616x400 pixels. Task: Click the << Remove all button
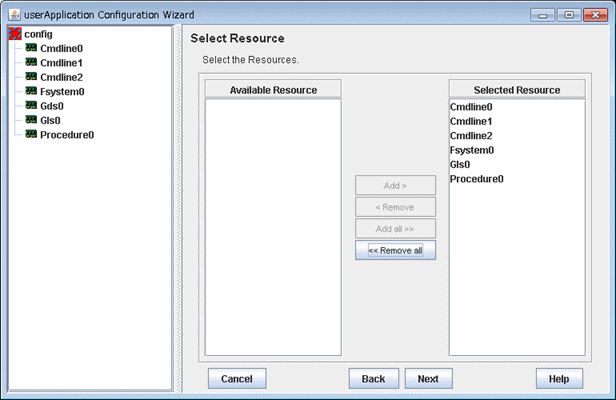point(395,250)
